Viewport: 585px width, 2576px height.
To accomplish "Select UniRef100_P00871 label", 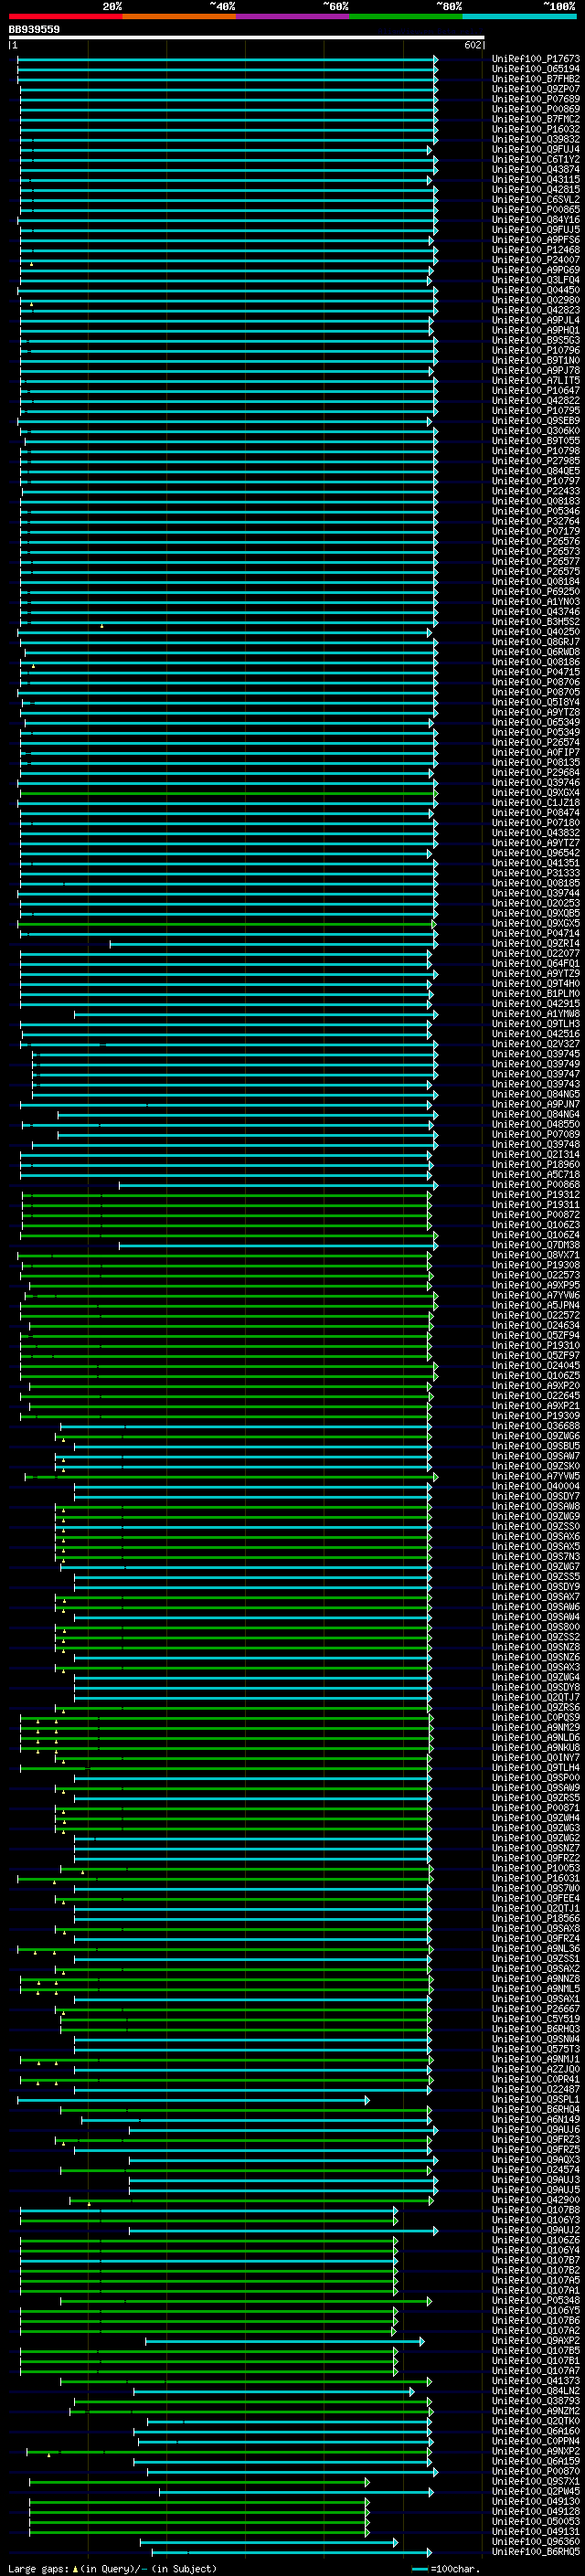I will (536, 1808).
